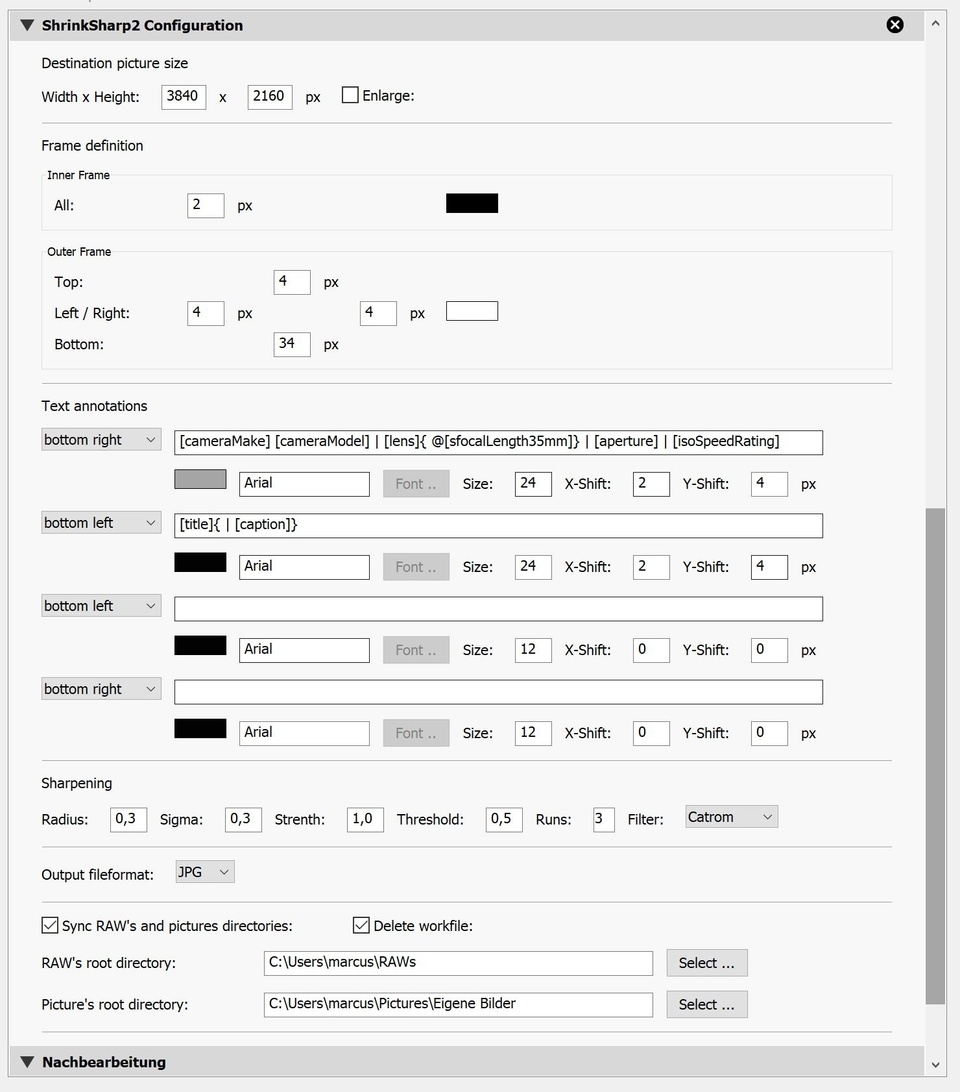
Task: Expand the Nachbearbeitung section
Action: (x=27, y=1062)
